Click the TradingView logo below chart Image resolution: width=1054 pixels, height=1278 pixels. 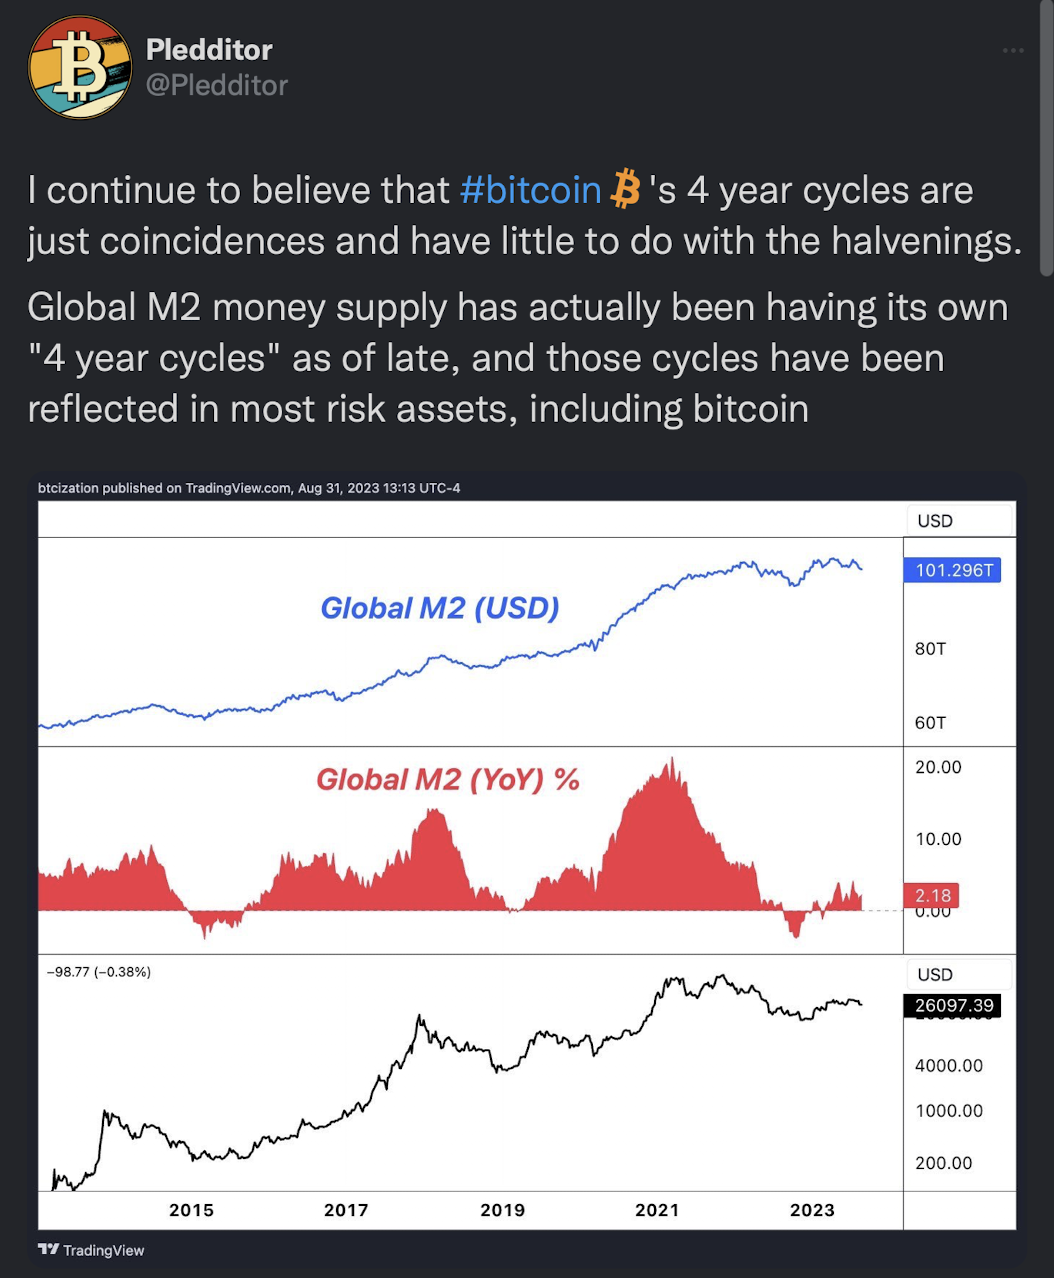pos(91,1250)
